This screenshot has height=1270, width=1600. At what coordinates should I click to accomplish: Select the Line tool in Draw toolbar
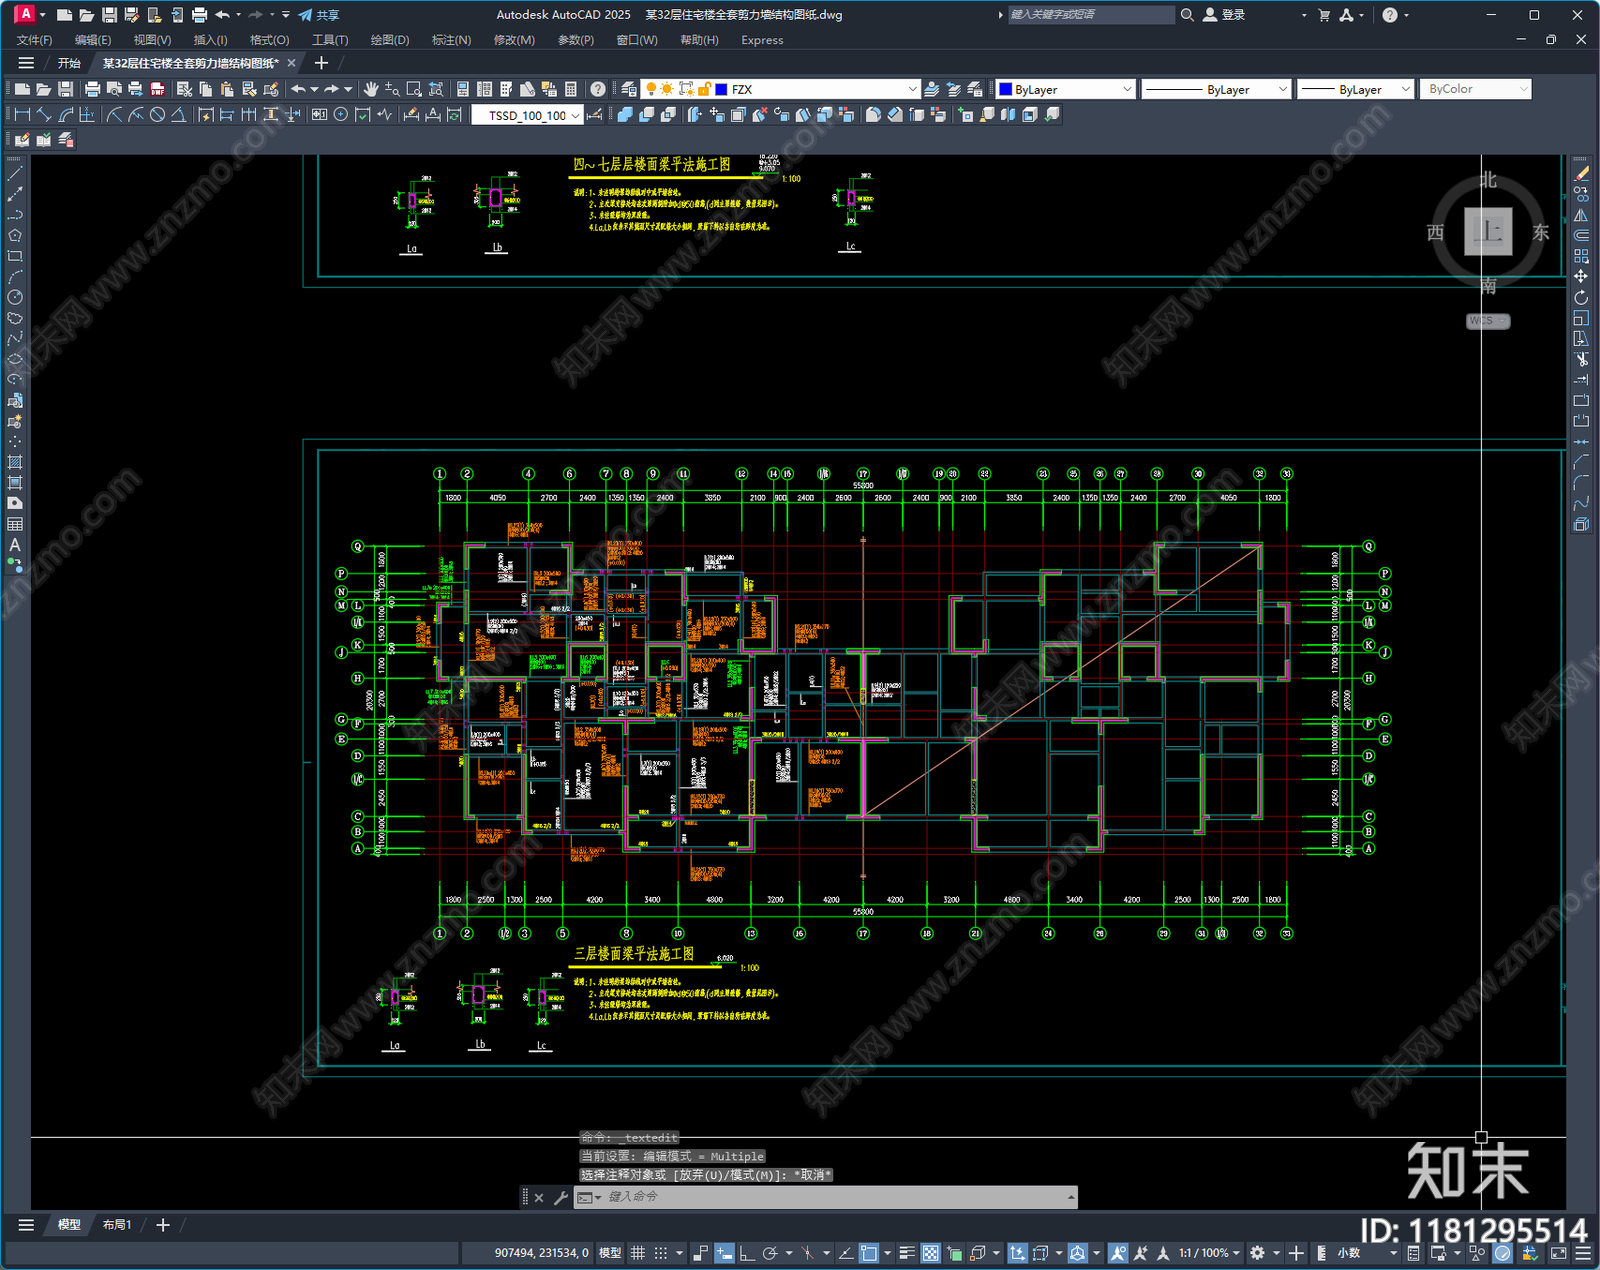pos(15,174)
